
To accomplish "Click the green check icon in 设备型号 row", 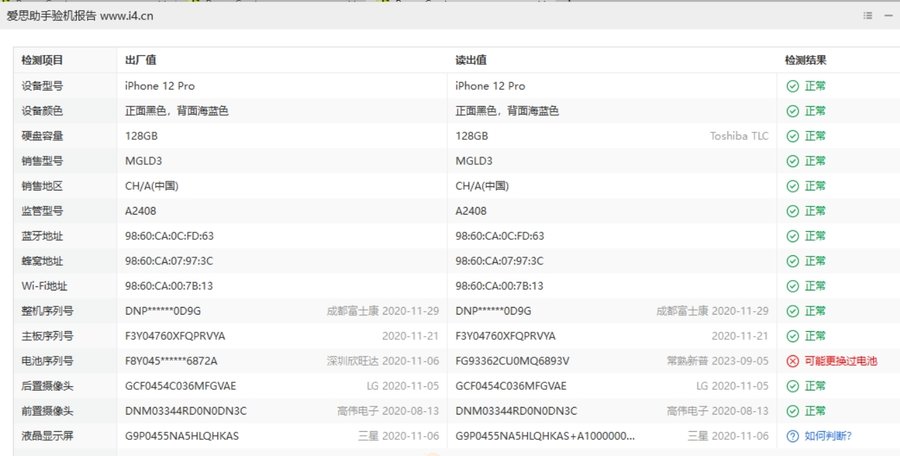I will coord(793,86).
